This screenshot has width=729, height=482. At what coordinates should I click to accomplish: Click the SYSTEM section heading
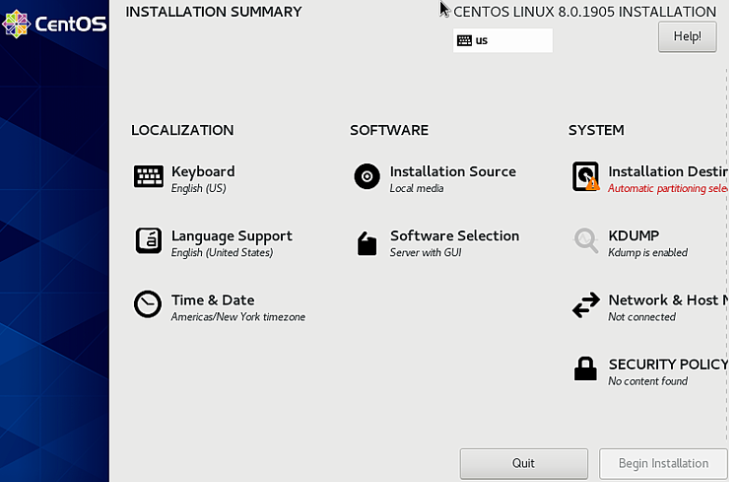pos(596,130)
